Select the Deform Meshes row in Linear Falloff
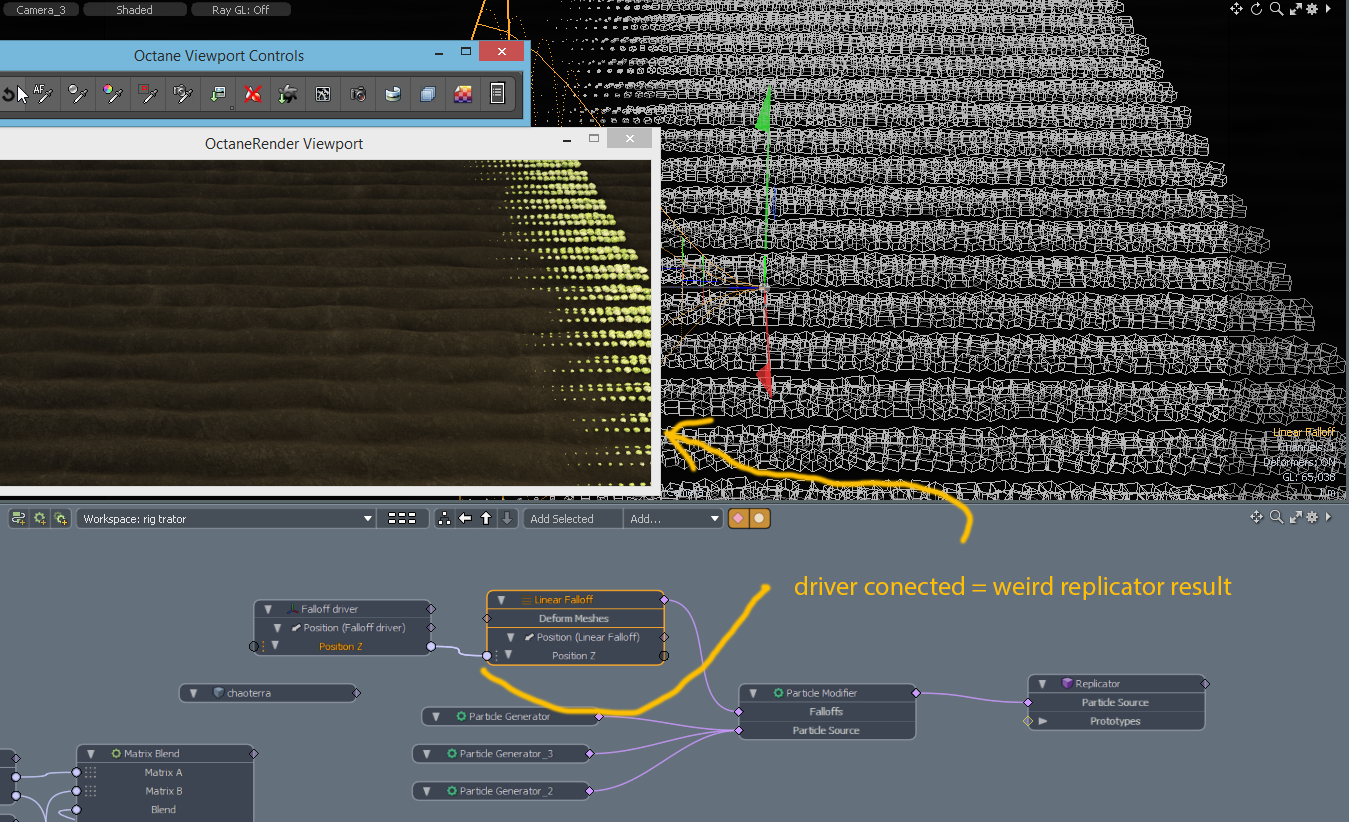Screen dimensions: 1349x822 tap(574, 619)
